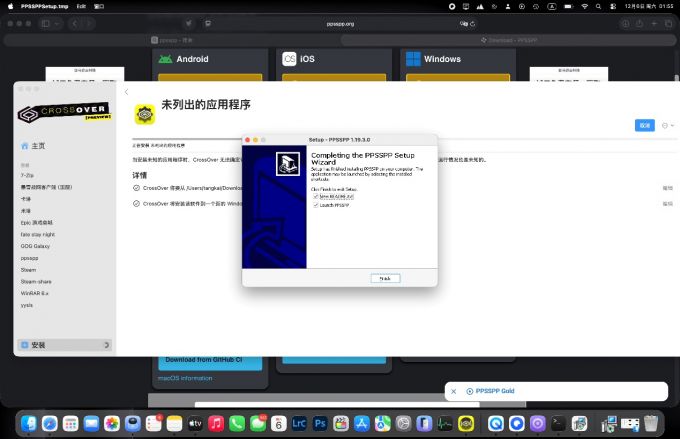Close the PPSSPP Gold download bar
The height and width of the screenshot is (439, 680).
tap(454, 391)
